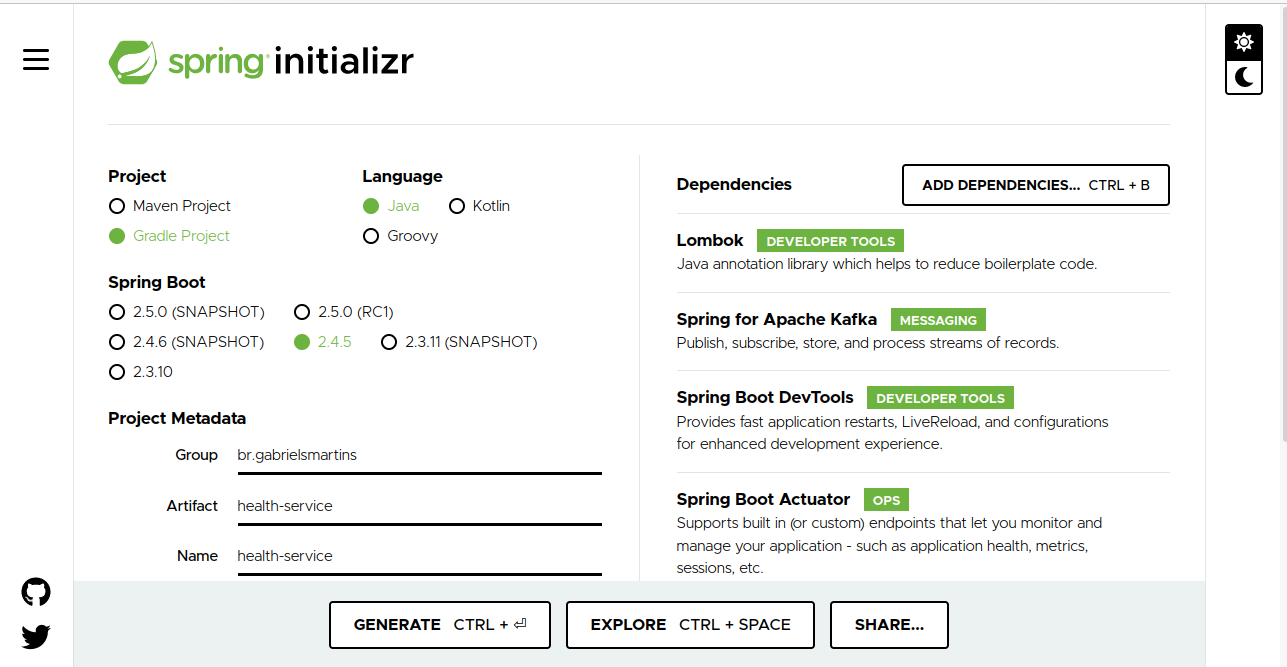The width and height of the screenshot is (1287, 667).
Task: Click the Messaging tag
Action: pos(938,320)
